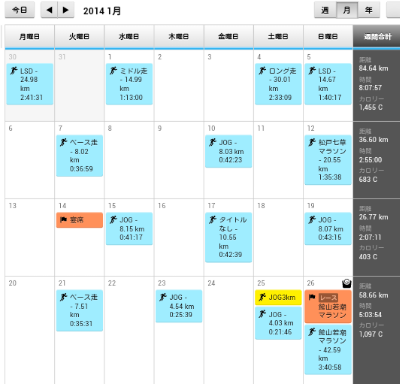Open JOG 8.15 km activity on Jan 15
Image resolution: width=400 pixels, height=384 pixels.
129,229
